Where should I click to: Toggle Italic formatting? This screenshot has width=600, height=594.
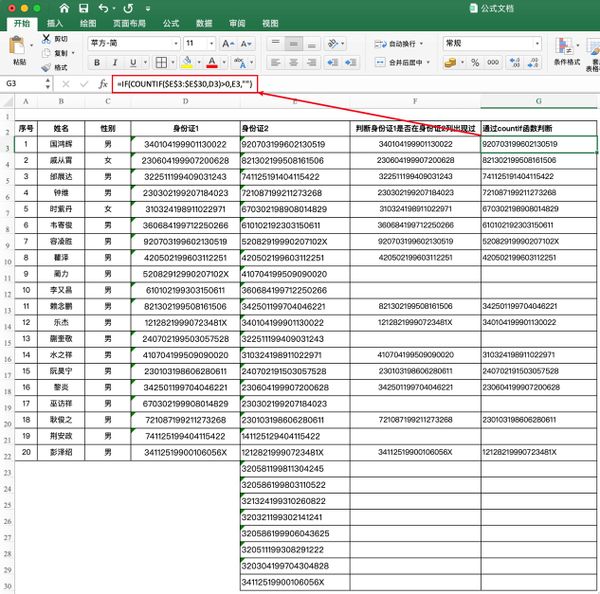pyautogui.click(x=112, y=62)
